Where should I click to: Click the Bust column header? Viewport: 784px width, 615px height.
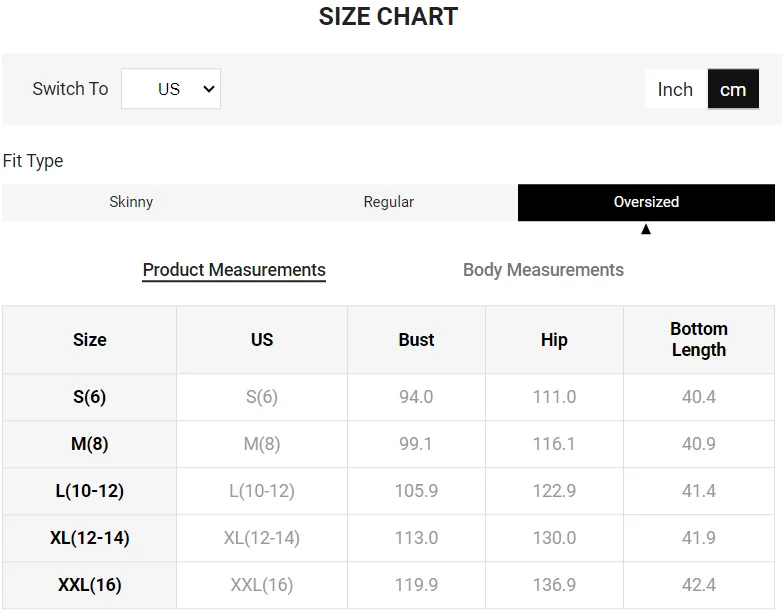click(416, 340)
